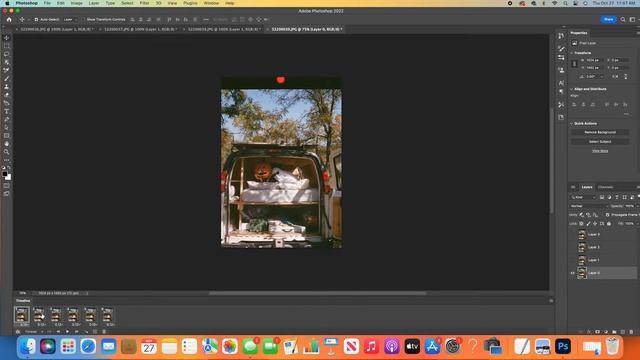Screen dimensions: 640x360
Task: Click the Change Screen Mode icon
Action: 7,194
